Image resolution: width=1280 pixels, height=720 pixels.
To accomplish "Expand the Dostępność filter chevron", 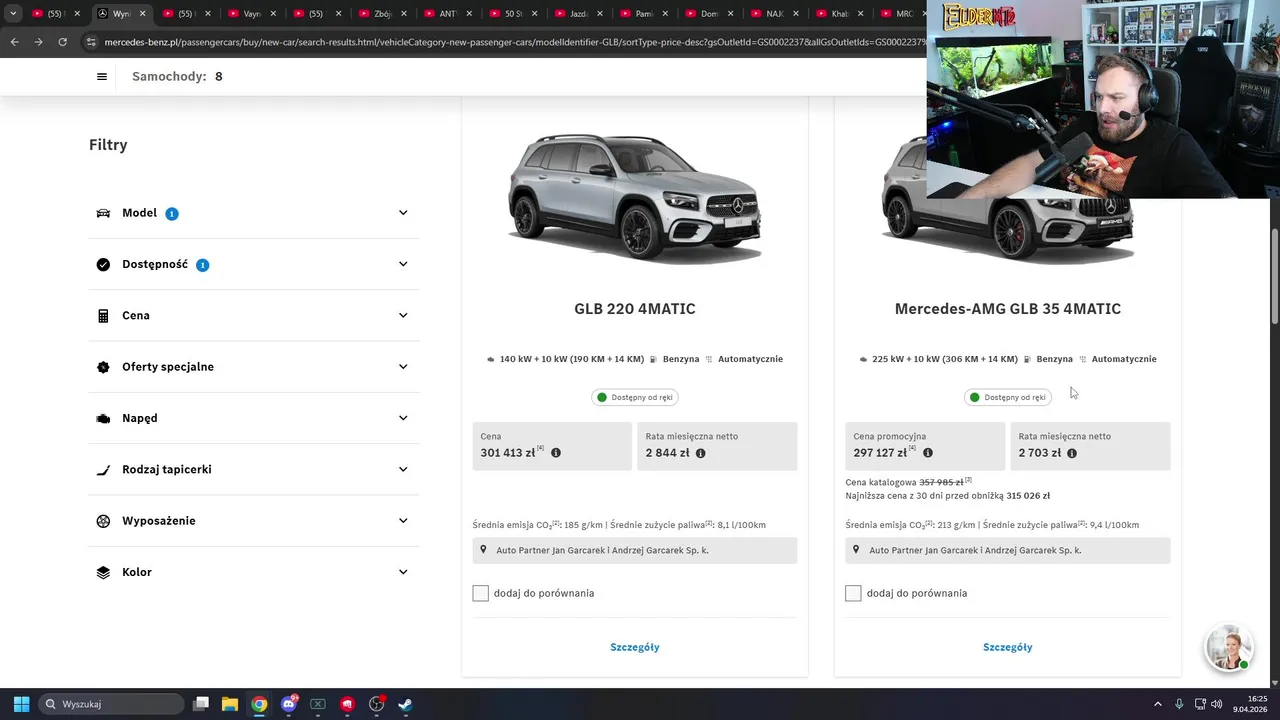I will coord(403,264).
